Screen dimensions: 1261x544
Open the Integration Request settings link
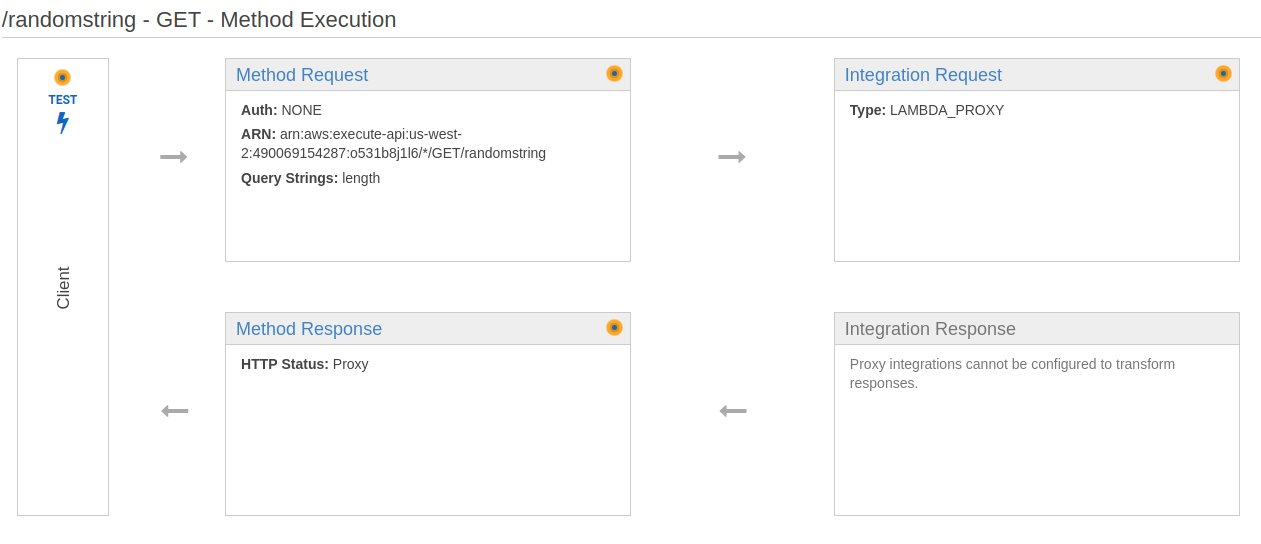click(x=923, y=75)
